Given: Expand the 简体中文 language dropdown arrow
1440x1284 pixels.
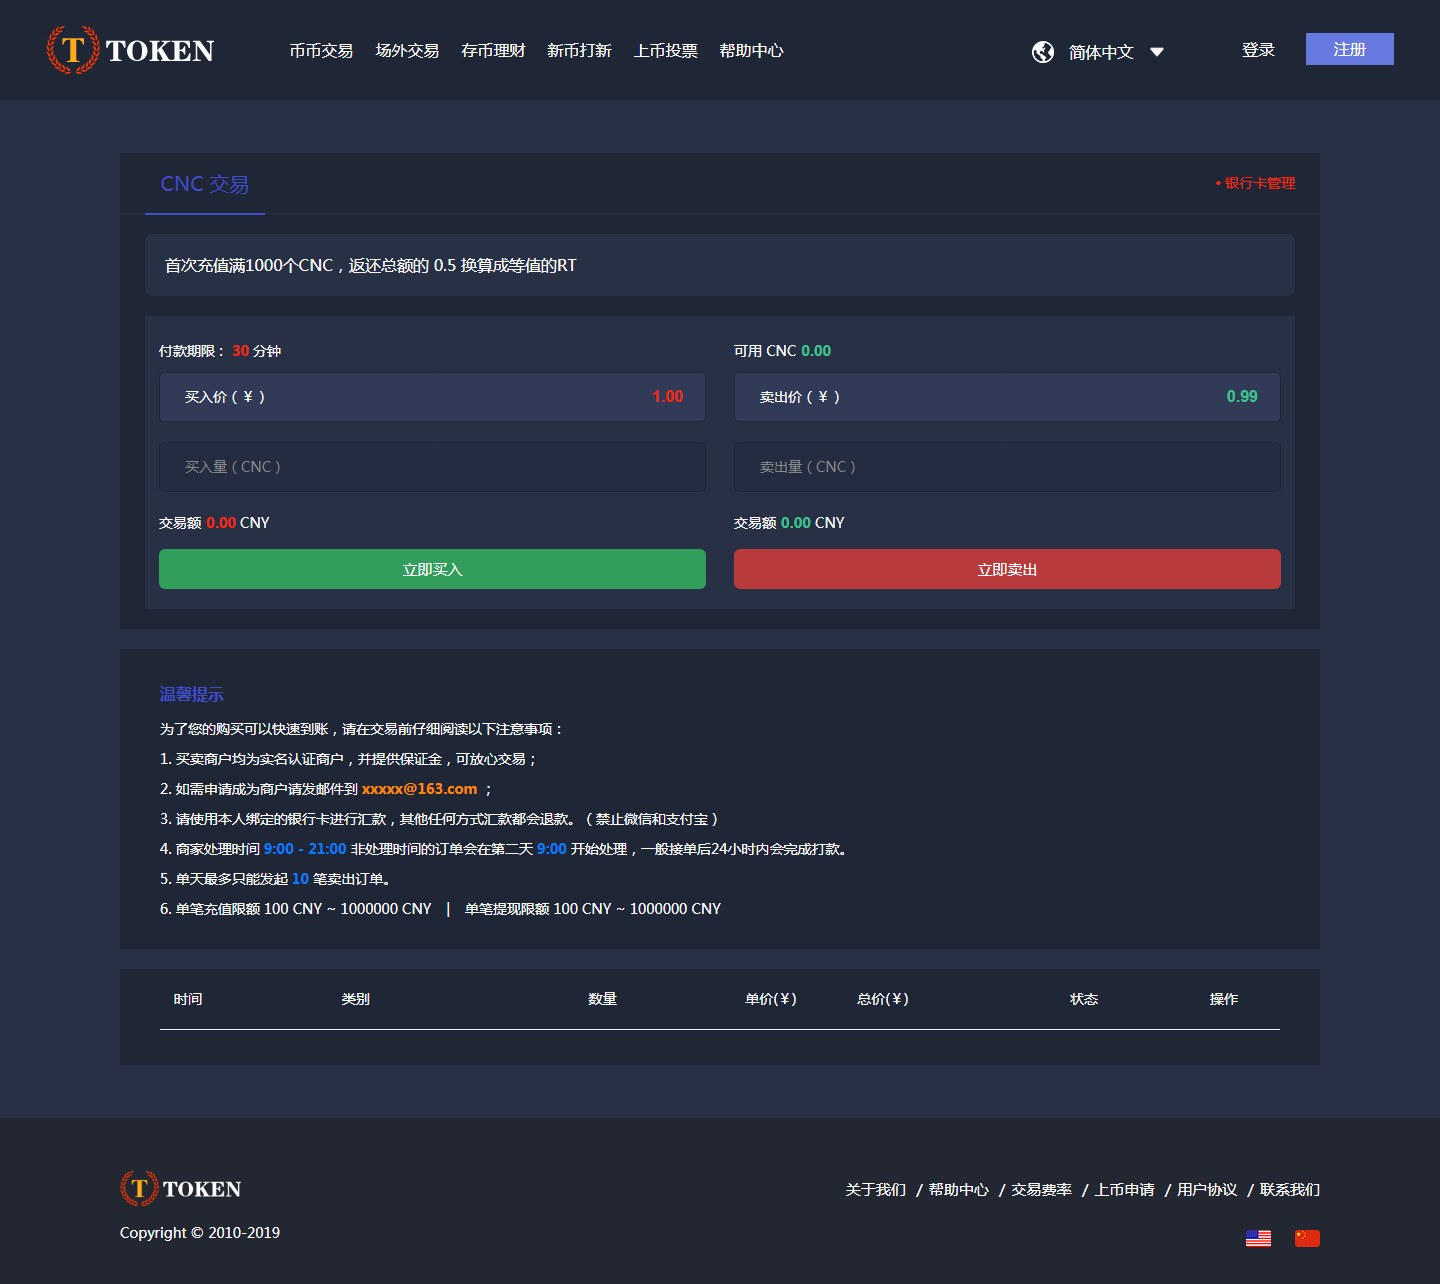Looking at the screenshot, I should pyautogui.click(x=1157, y=52).
